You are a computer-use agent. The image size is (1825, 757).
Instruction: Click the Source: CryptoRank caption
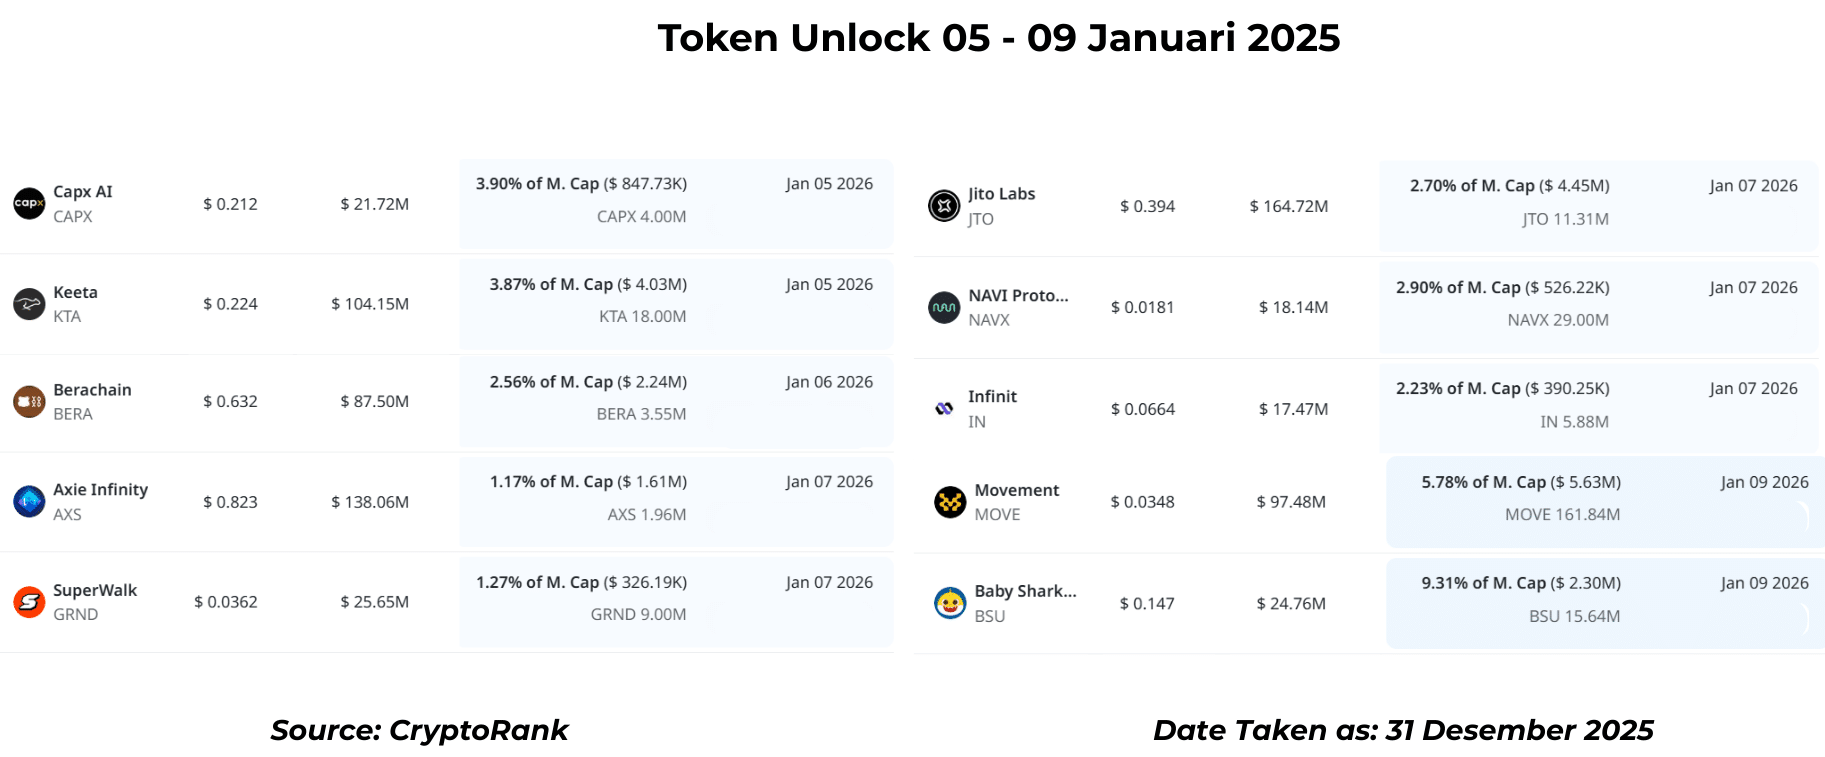click(x=419, y=730)
